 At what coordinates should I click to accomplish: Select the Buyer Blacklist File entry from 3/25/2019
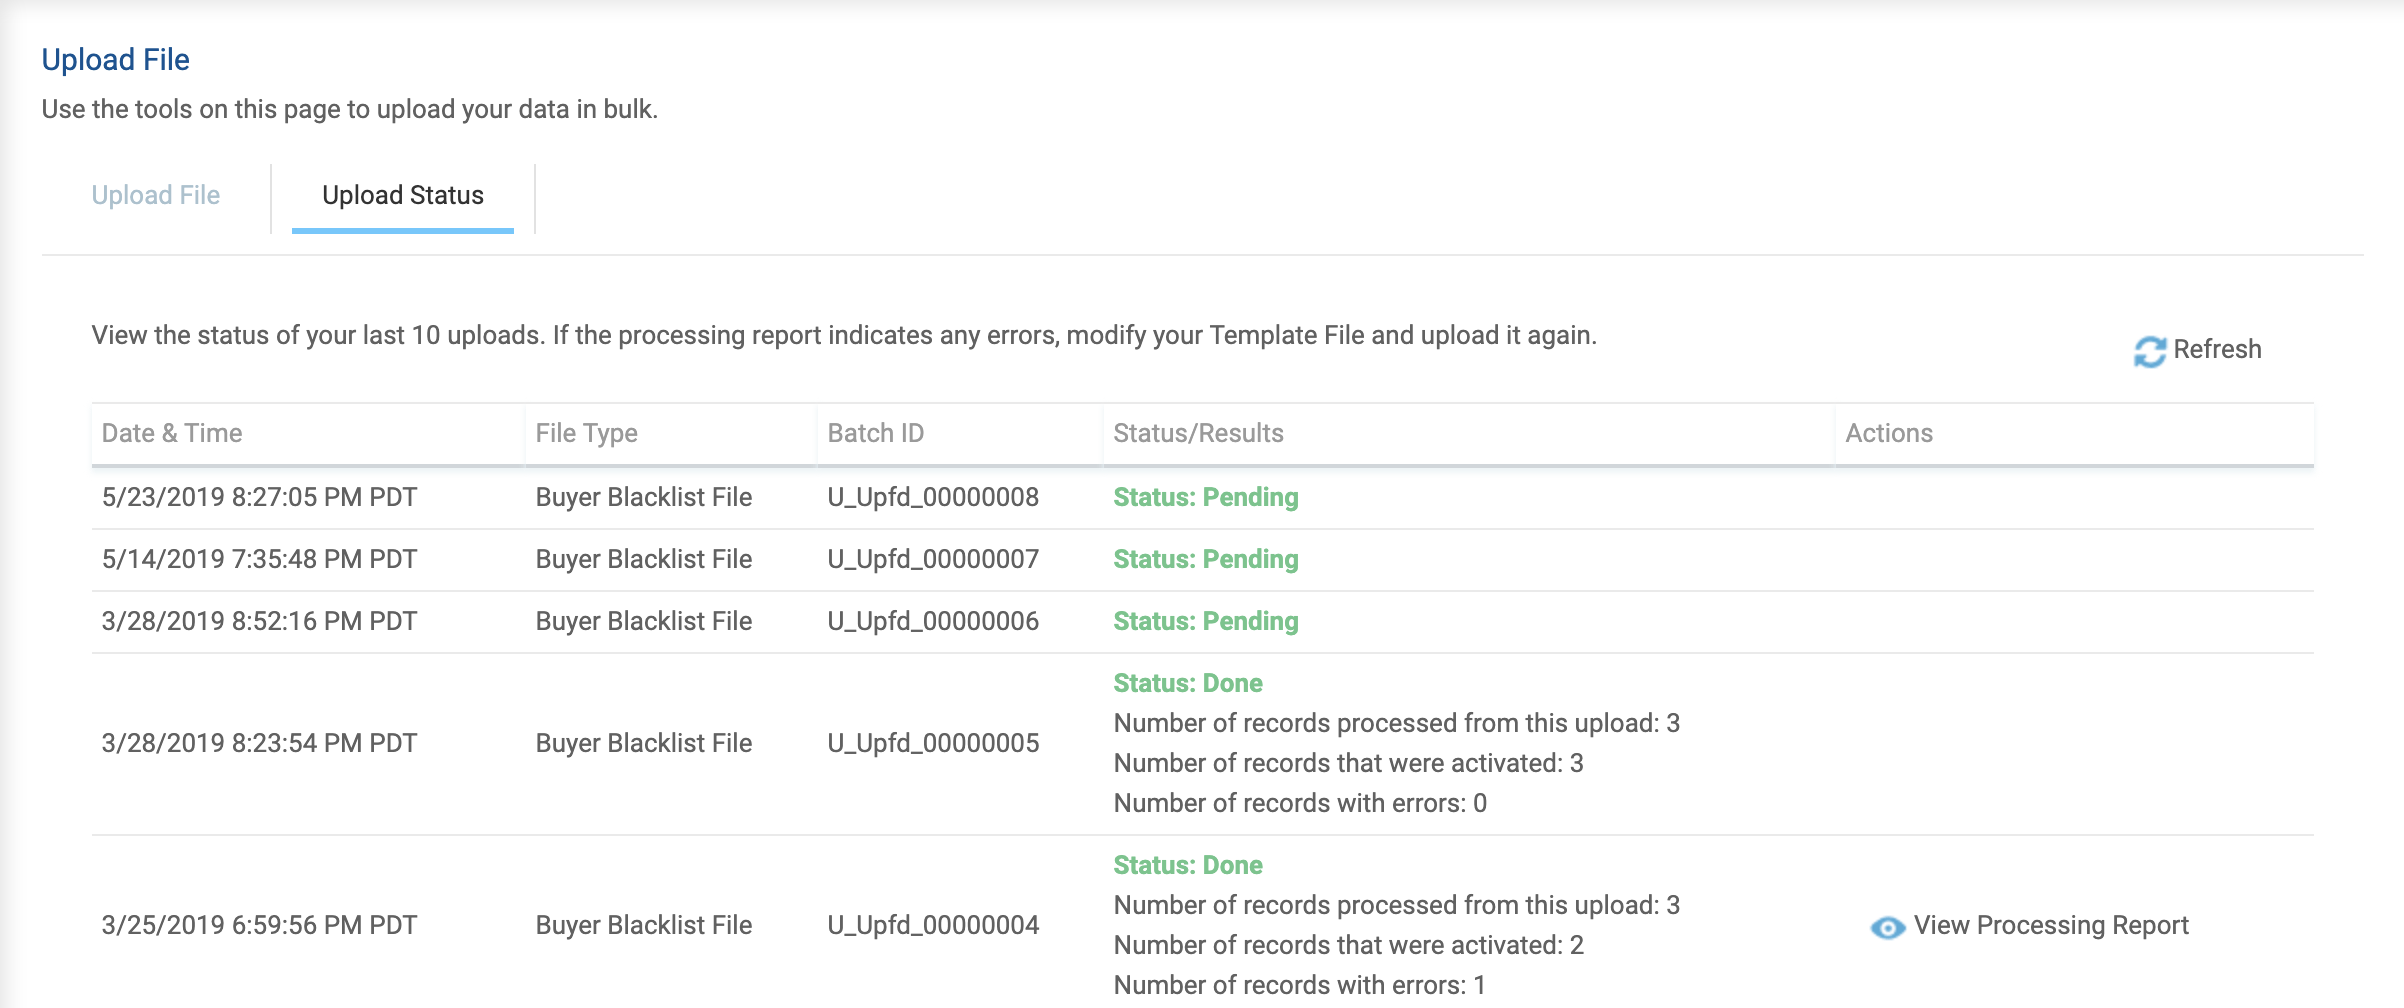click(643, 925)
